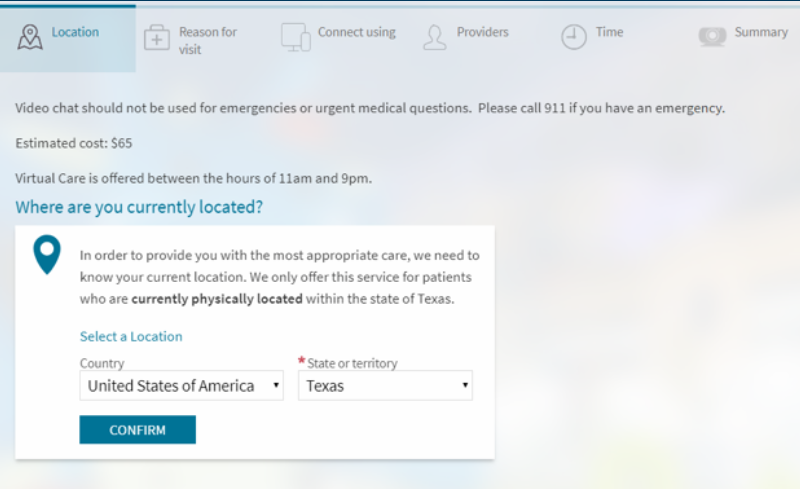Click the Connect using devices icon
The height and width of the screenshot is (489, 800).
pyautogui.click(x=296, y=37)
